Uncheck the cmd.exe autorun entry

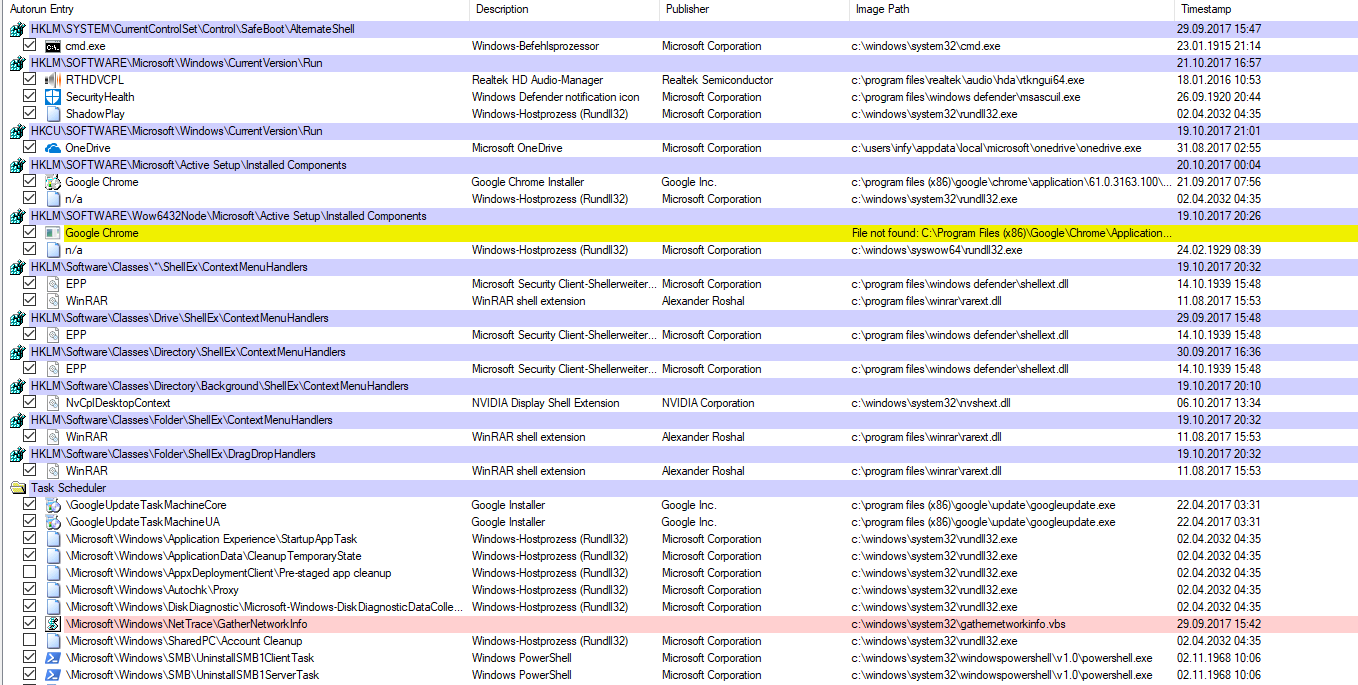29,46
